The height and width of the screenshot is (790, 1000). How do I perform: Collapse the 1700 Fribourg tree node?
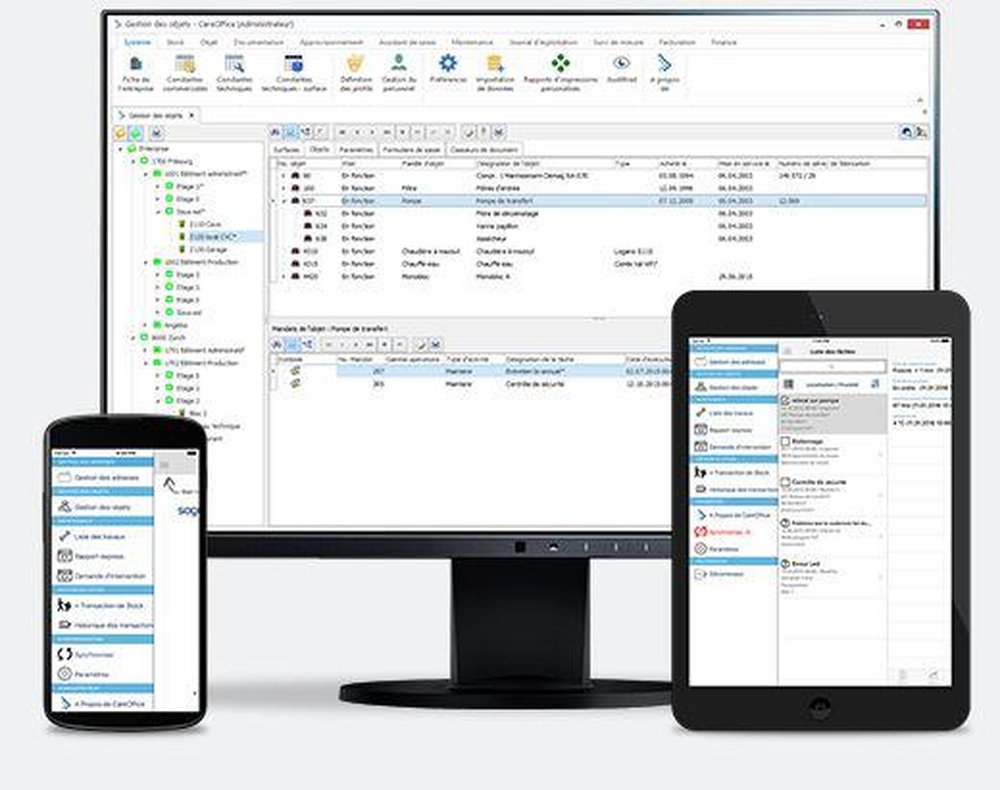pyautogui.click(x=133, y=161)
